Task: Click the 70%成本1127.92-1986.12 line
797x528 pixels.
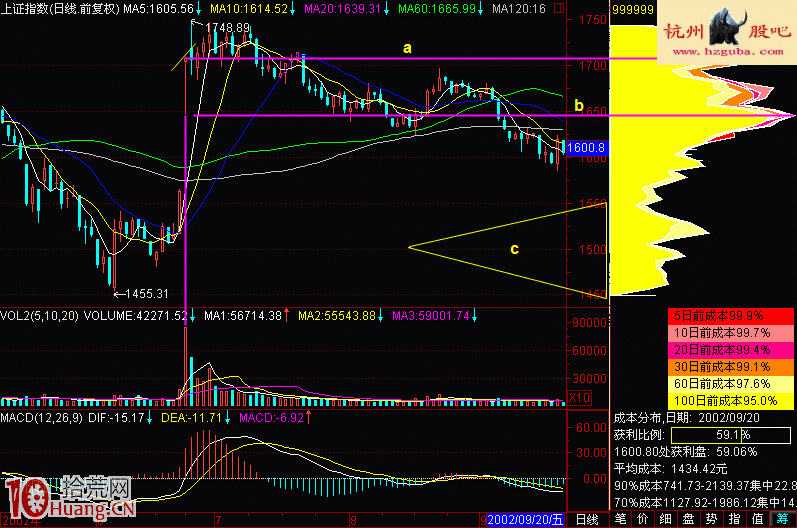Action: tap(704, 503)
